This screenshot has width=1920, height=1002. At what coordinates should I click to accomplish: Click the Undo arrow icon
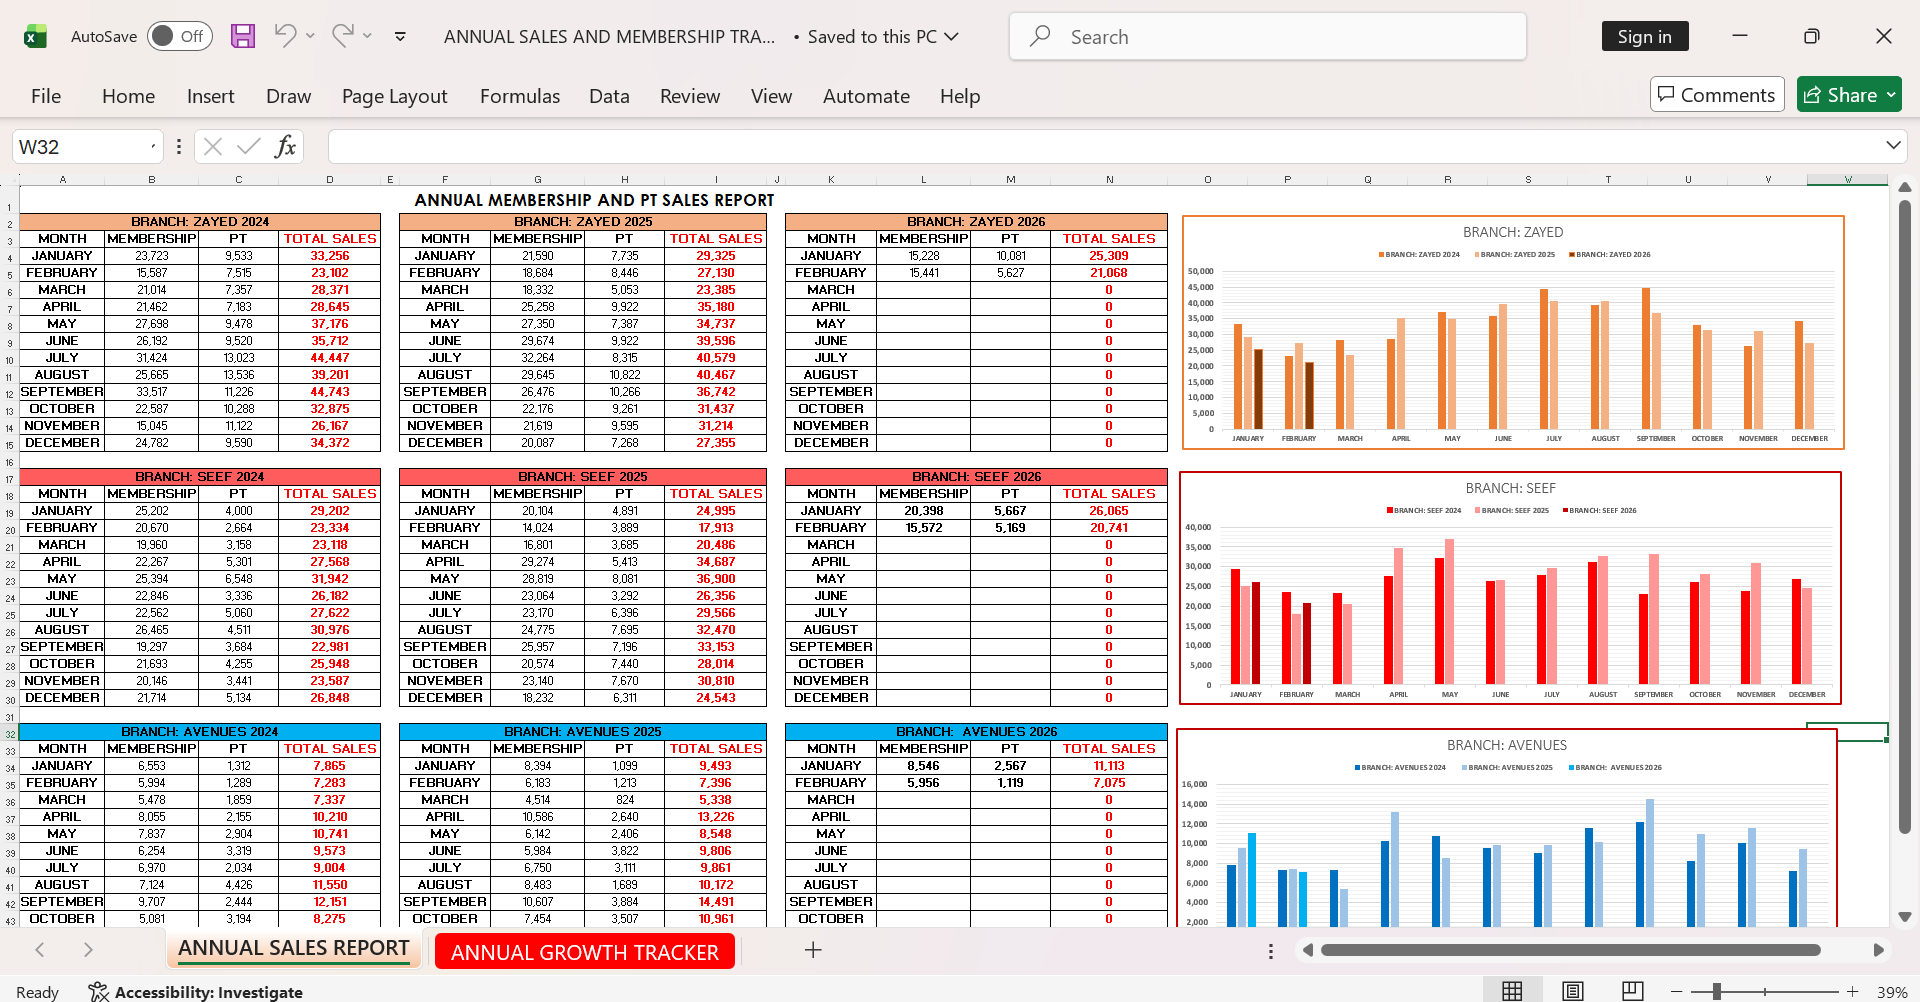click(x=285, y=36)
